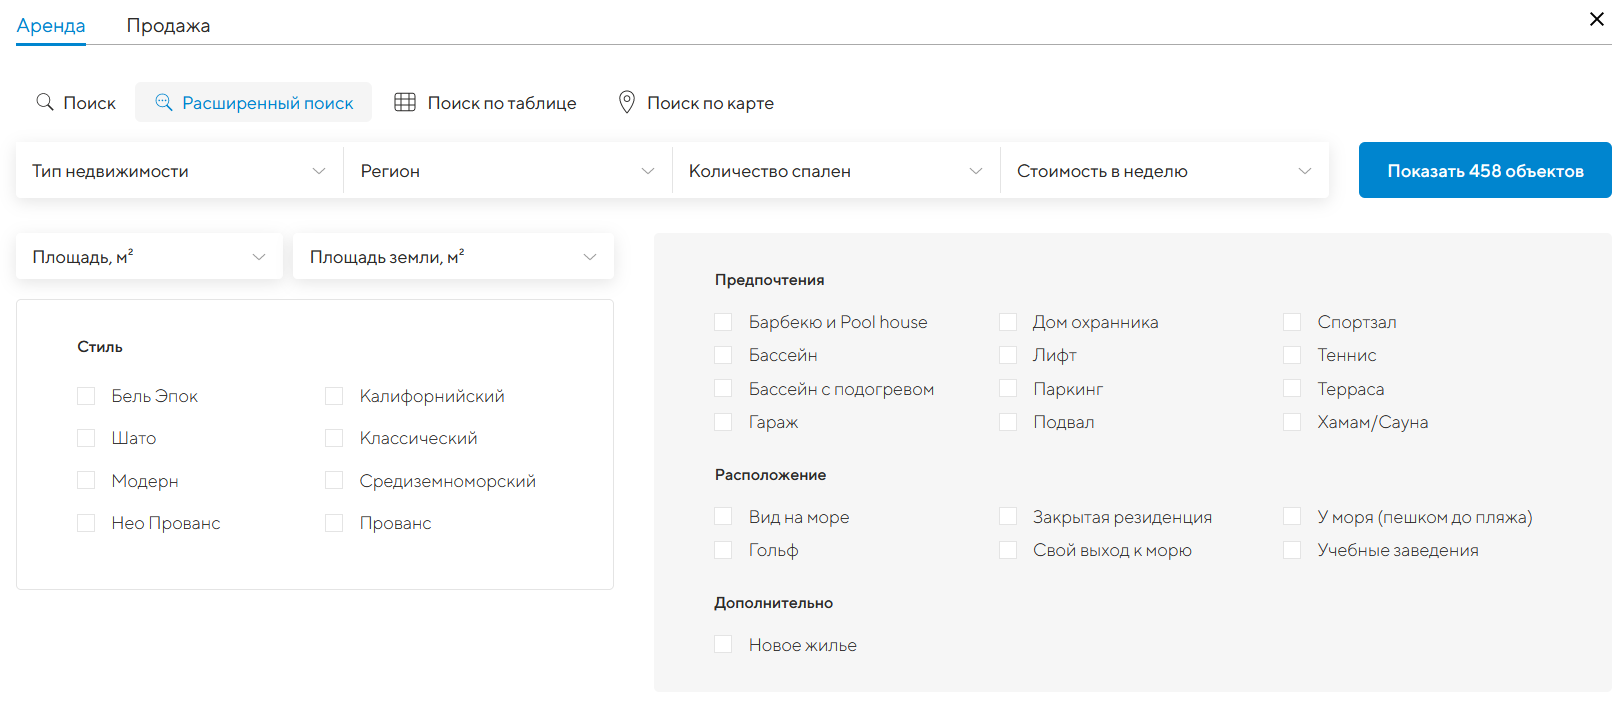This screenshot has height=709, width=1621.
Task: Open the Регион dropdown
Action: [508, 171]
